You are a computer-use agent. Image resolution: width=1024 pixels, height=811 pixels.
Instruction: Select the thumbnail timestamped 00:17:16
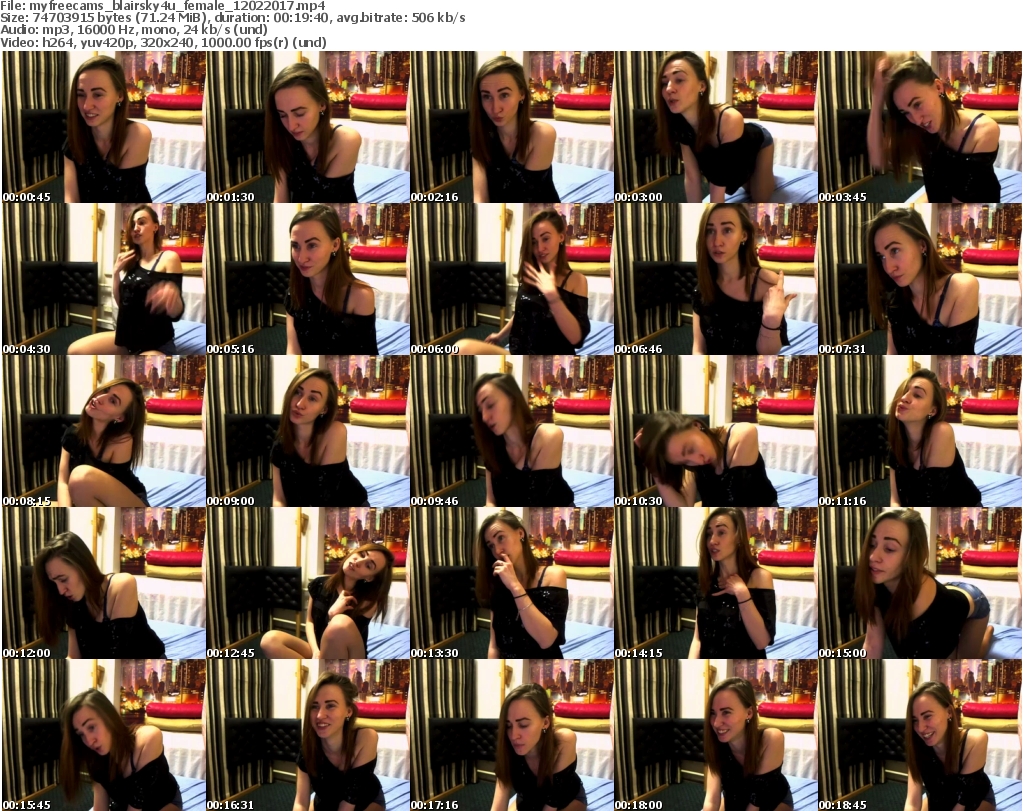pos(511,735)
